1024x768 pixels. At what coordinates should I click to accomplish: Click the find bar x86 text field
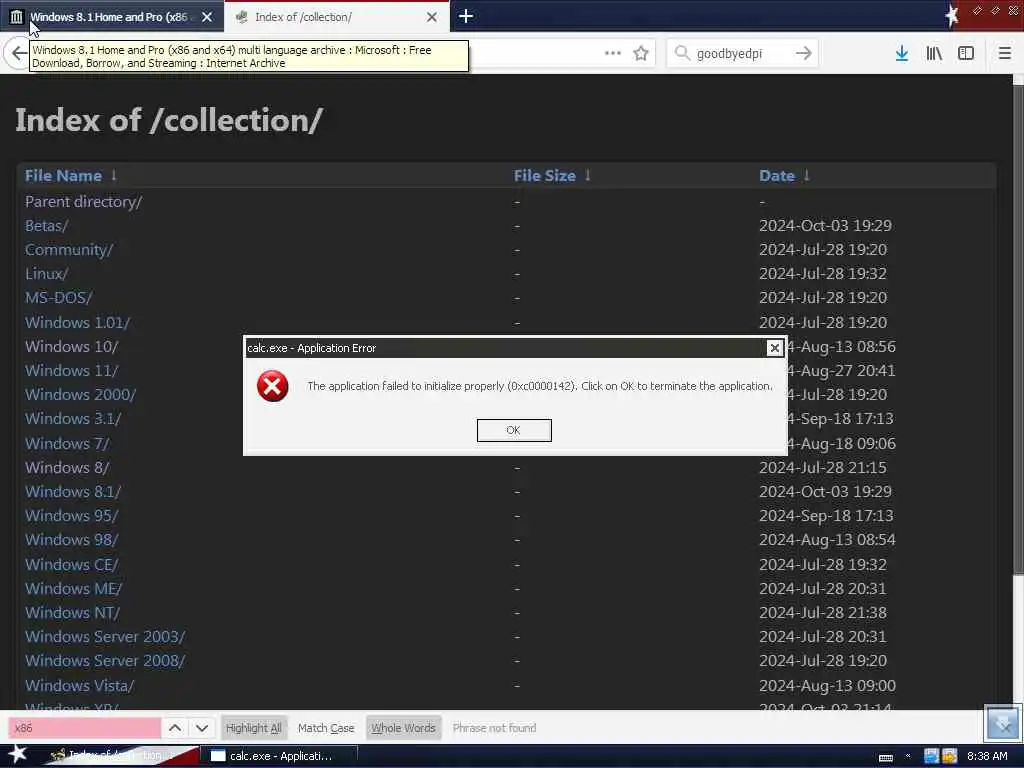84,728
